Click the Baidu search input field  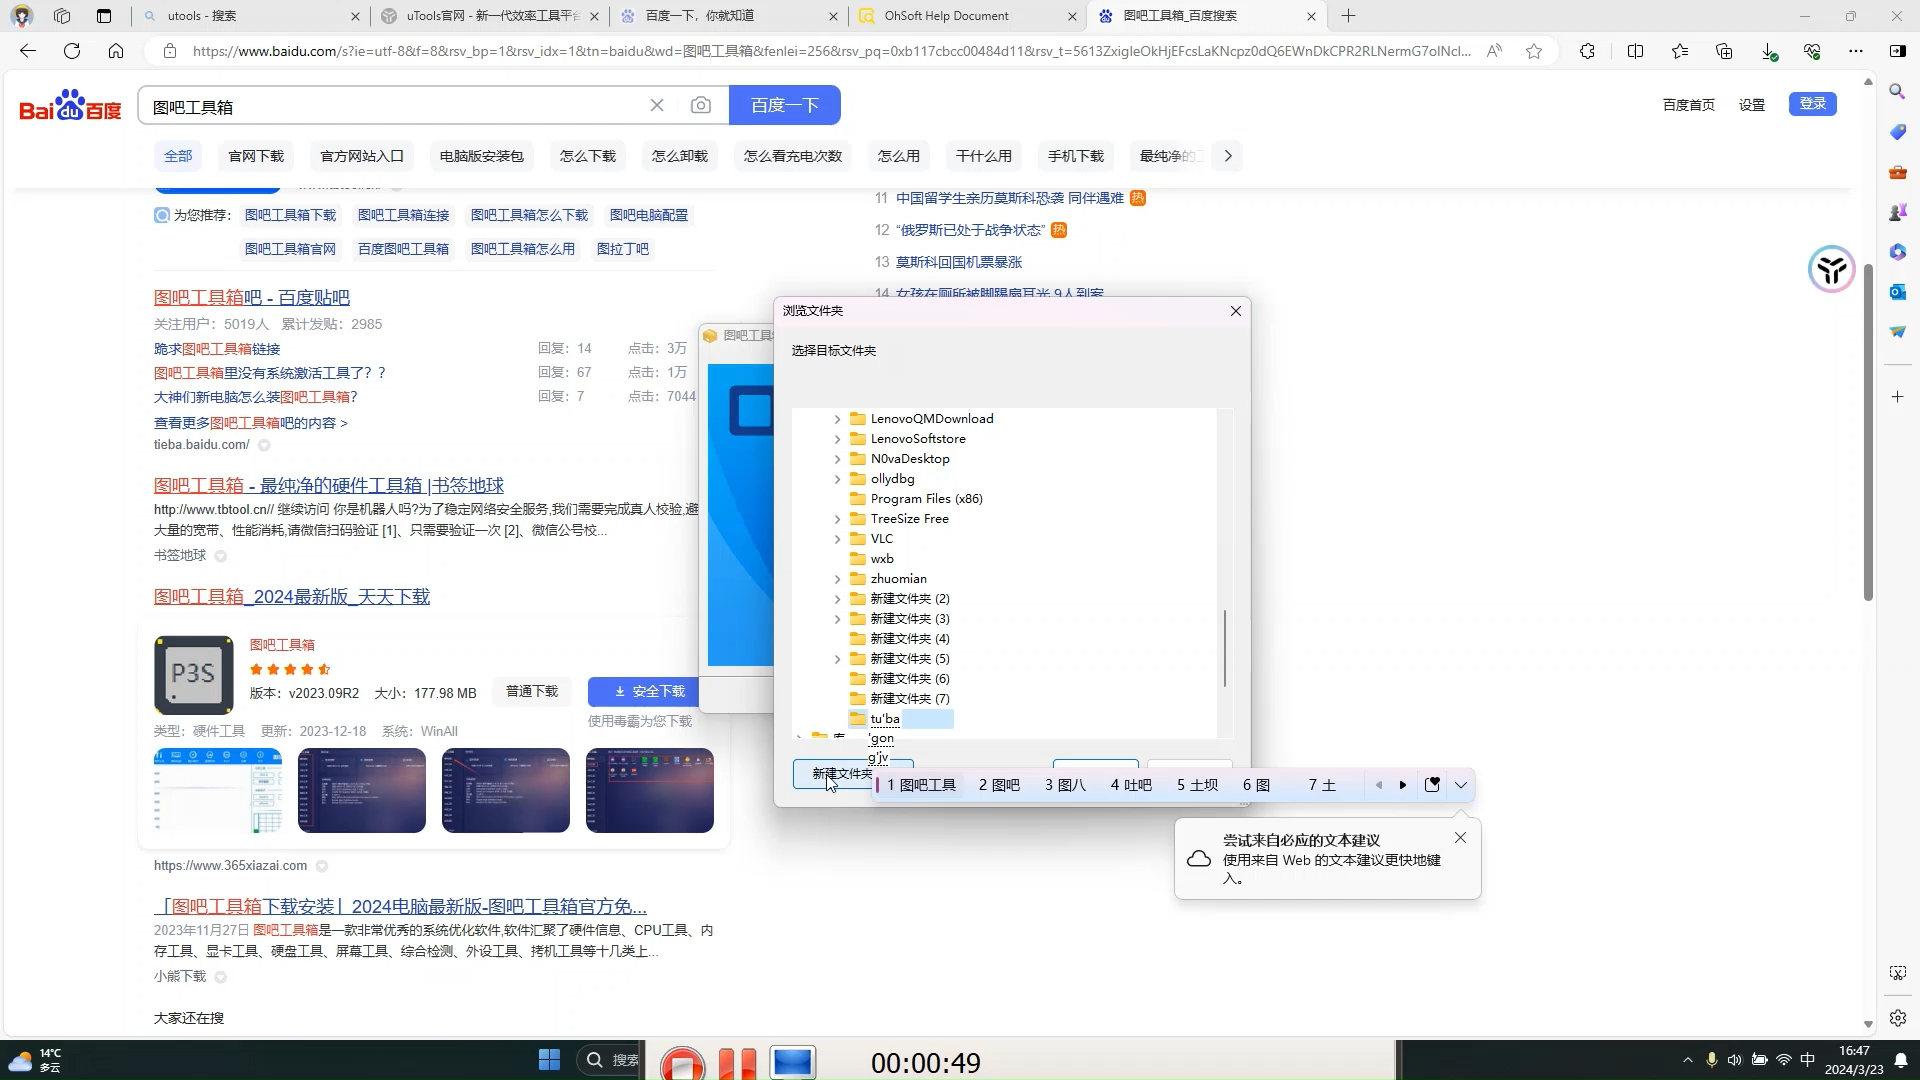point(395,106)
